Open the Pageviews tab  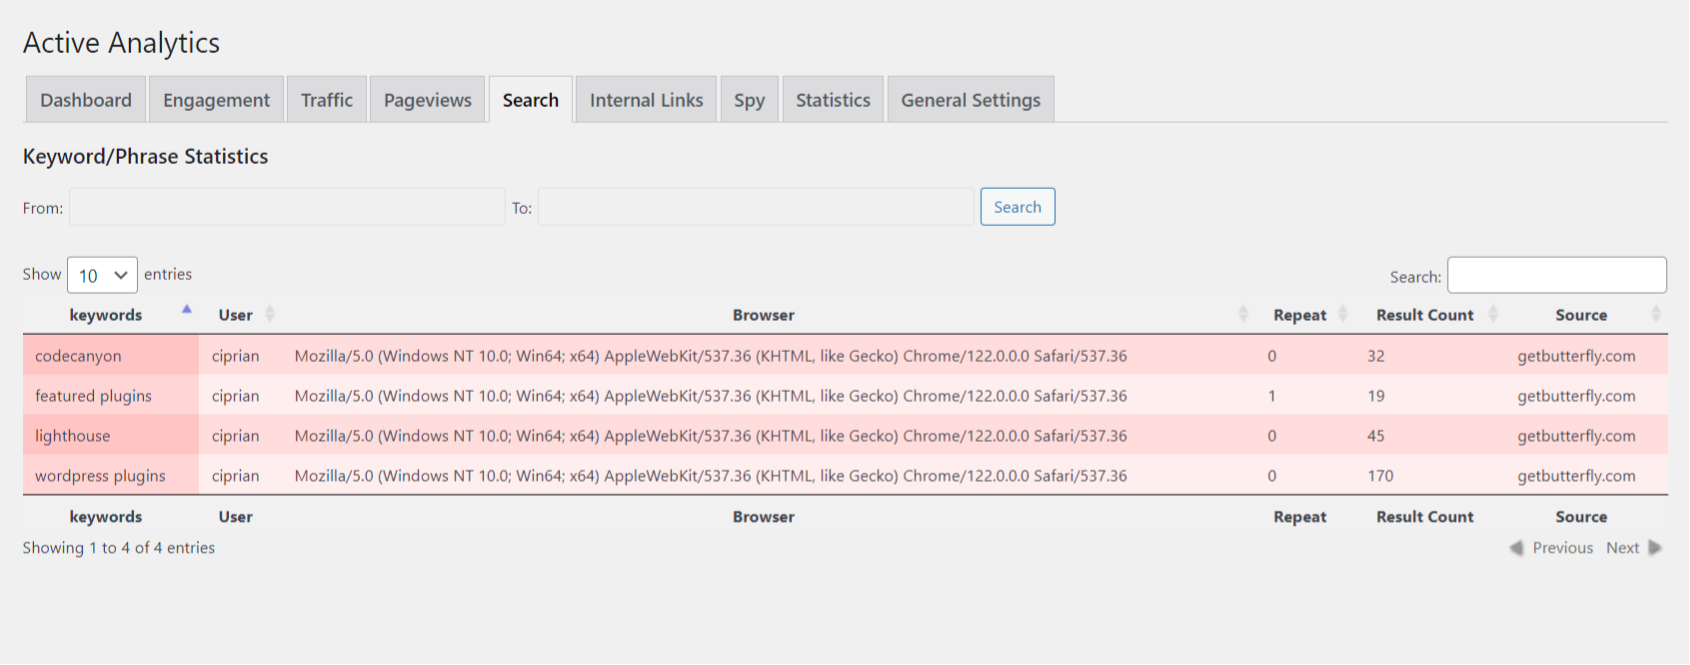427,100
